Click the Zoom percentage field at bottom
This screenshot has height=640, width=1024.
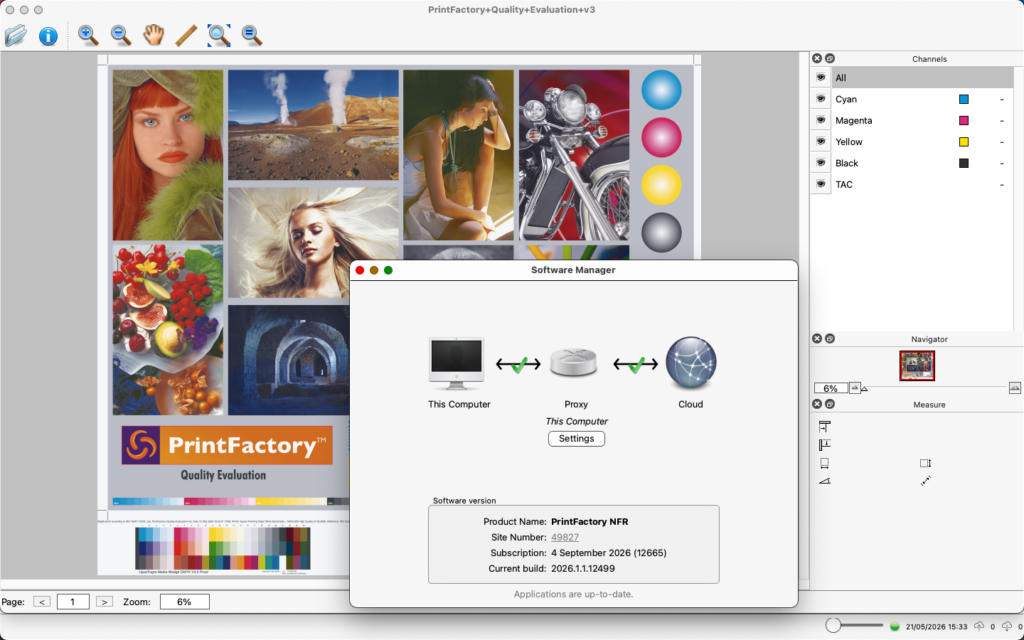tap(184, 602)
